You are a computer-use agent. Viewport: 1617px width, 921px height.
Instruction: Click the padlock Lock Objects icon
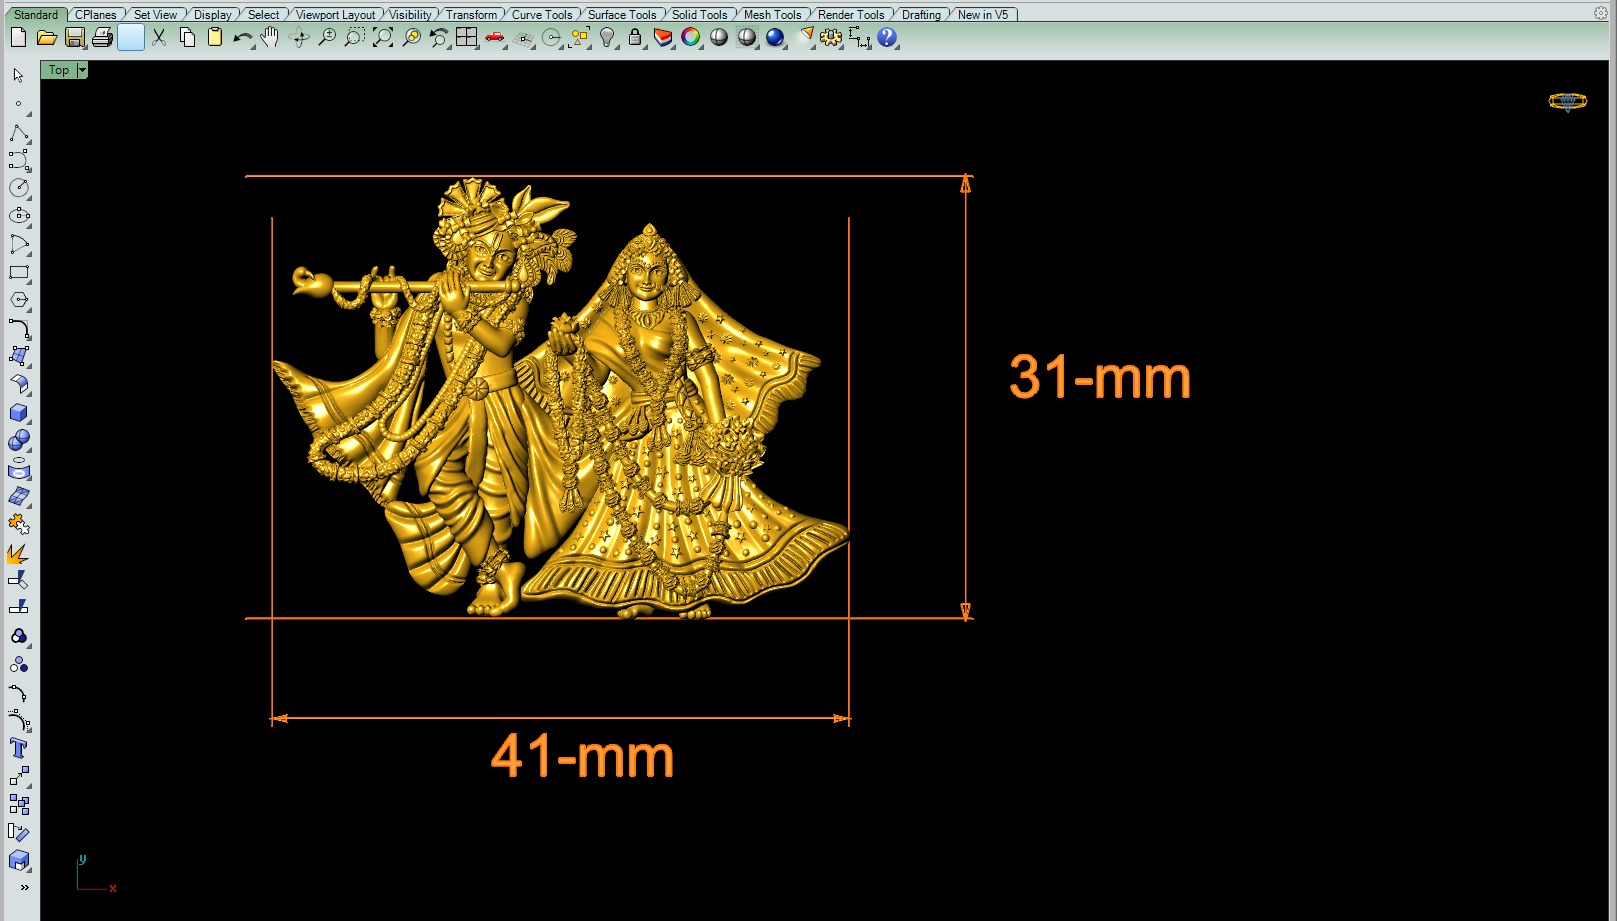[635, 38]
